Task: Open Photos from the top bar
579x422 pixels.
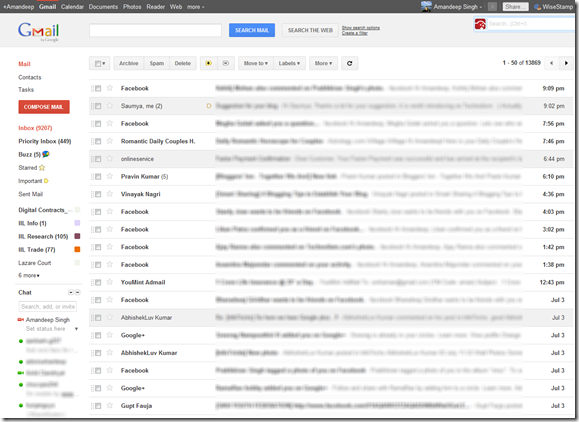Action: click(x=132, y=7)
